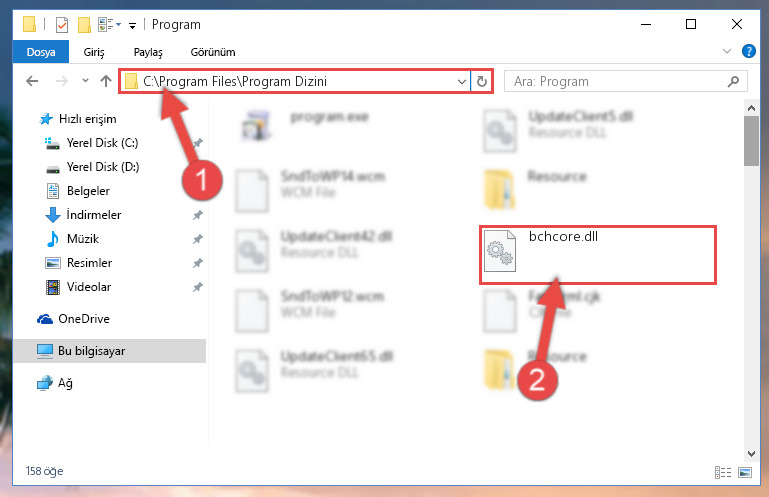Unpin İndirmeler from quick access
Viewport: 769px width, 497px height.
(198, 215)
